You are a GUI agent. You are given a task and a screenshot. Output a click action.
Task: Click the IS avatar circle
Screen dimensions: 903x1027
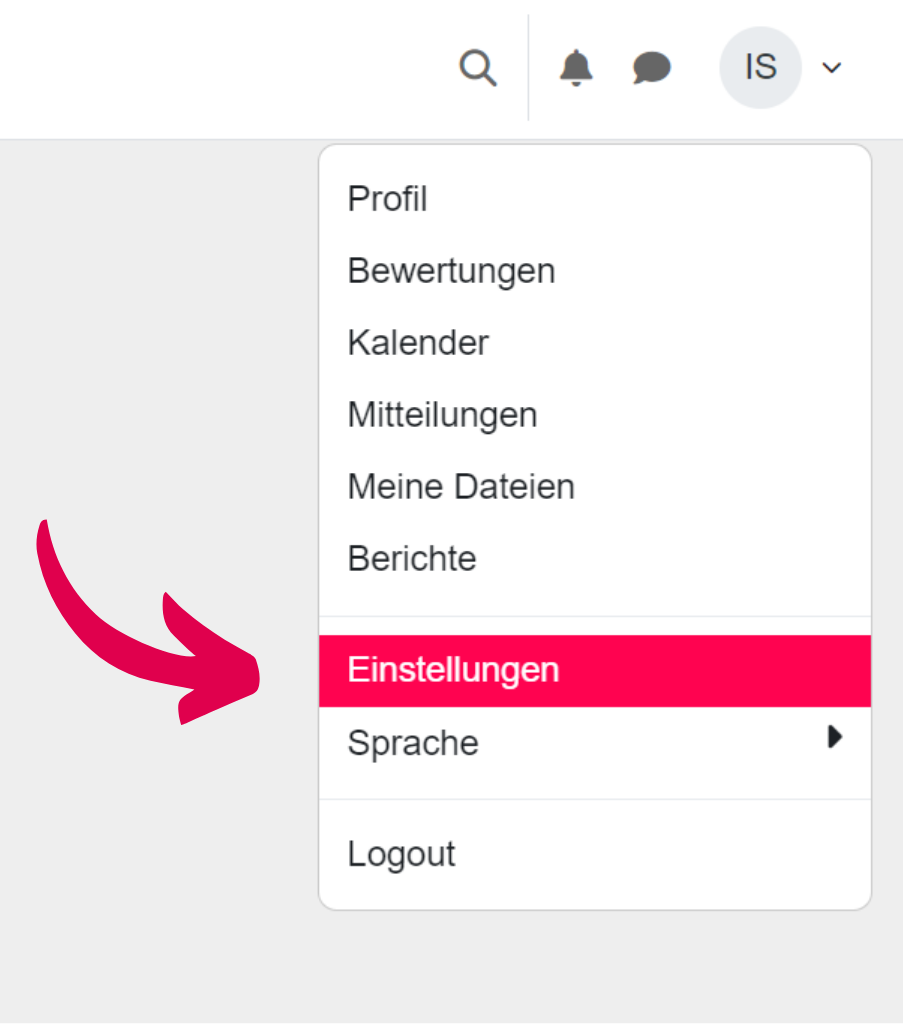(761, 67)
